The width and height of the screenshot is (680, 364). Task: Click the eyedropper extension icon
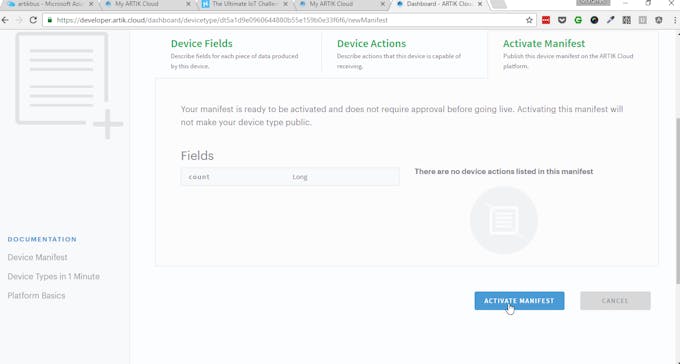coord(610,20)
